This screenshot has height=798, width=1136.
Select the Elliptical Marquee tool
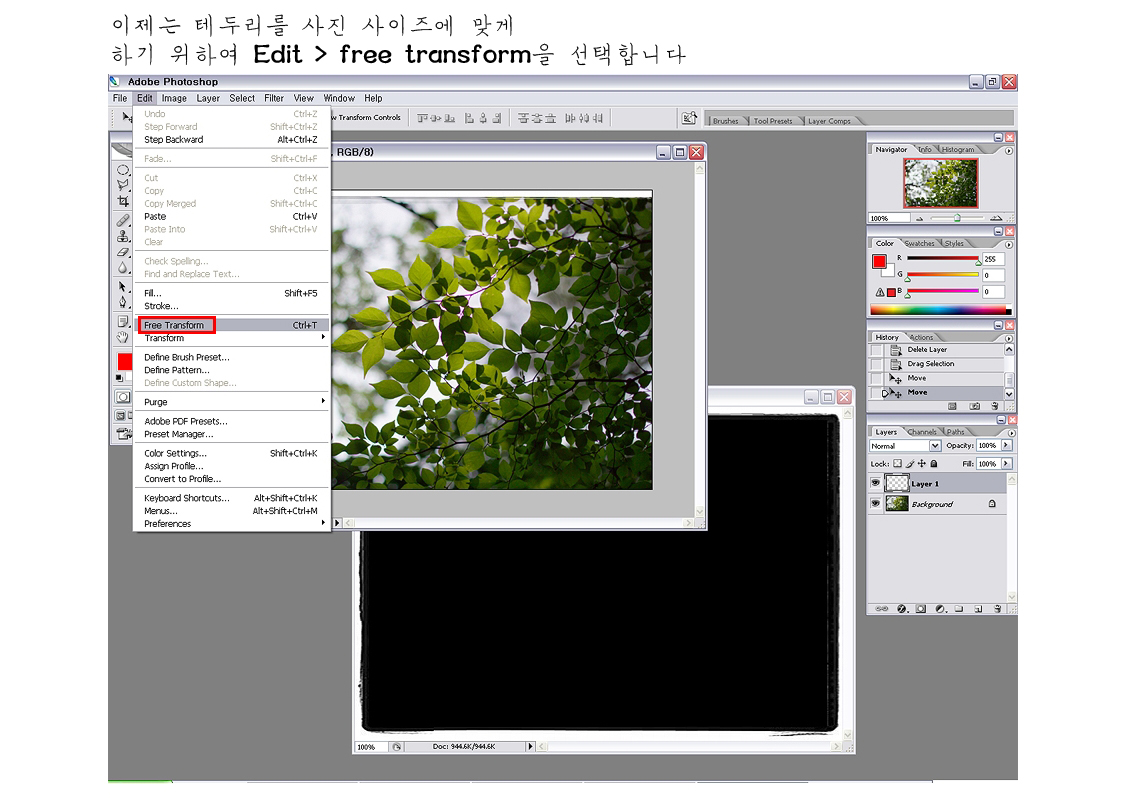[x=123, y=170]
